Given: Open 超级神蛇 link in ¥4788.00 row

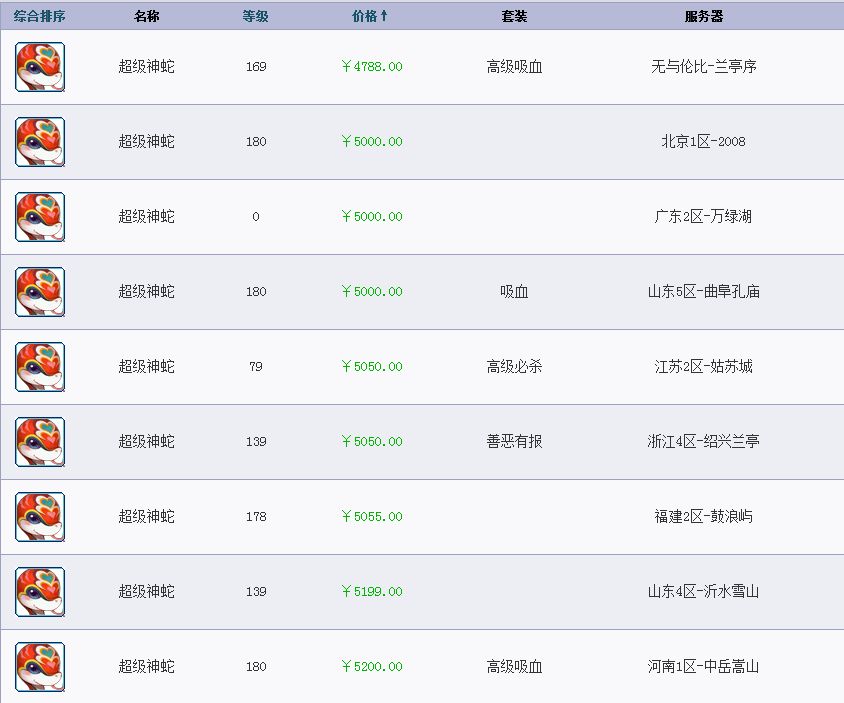Looking at the screenshot, I should [146, 66].
